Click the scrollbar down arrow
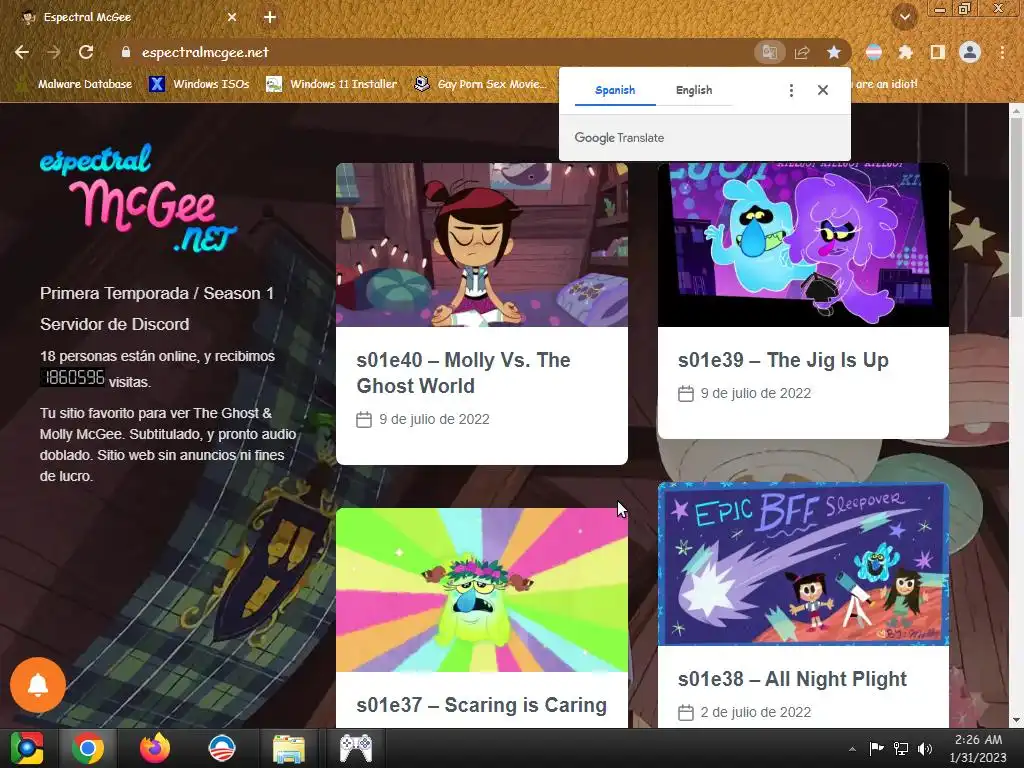1024x768 pixels. [1016, 720]
